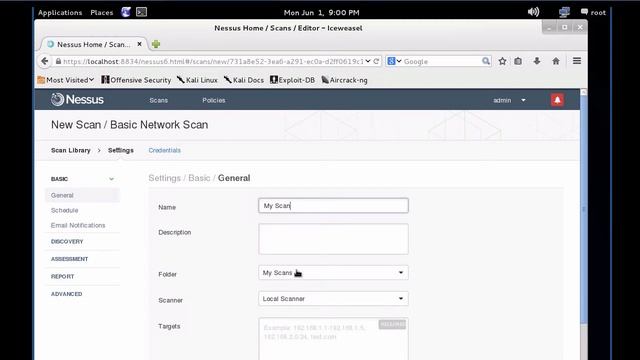The width and height of the screenshot is (640, 360).
Task: Open the Scanner dropdown showing Local Scanner
Action: [333, 299]
